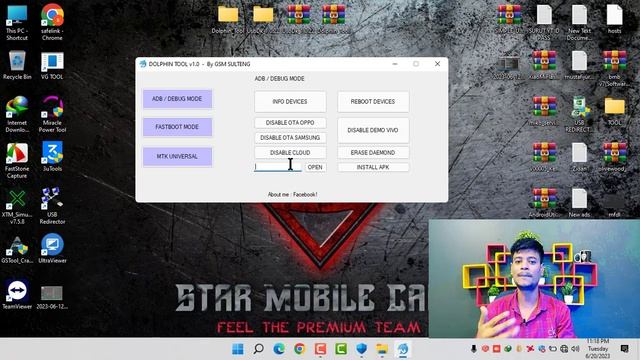Open the clock and date flyout

pos(598,349)
